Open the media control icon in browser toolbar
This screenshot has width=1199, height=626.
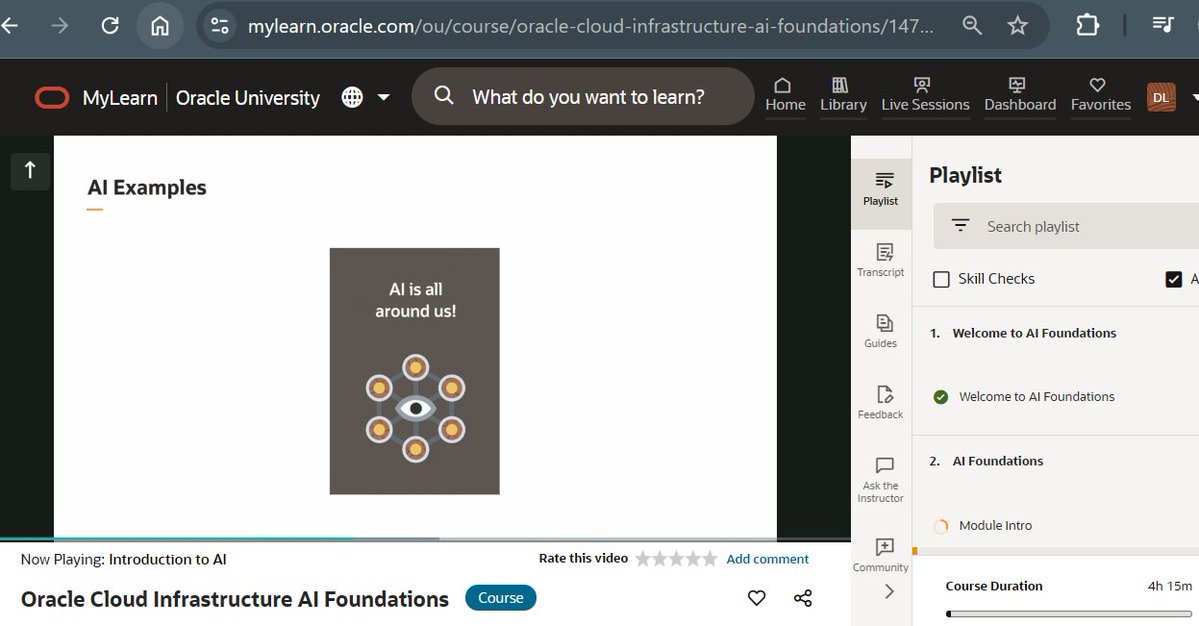[x=1163, y=25]
